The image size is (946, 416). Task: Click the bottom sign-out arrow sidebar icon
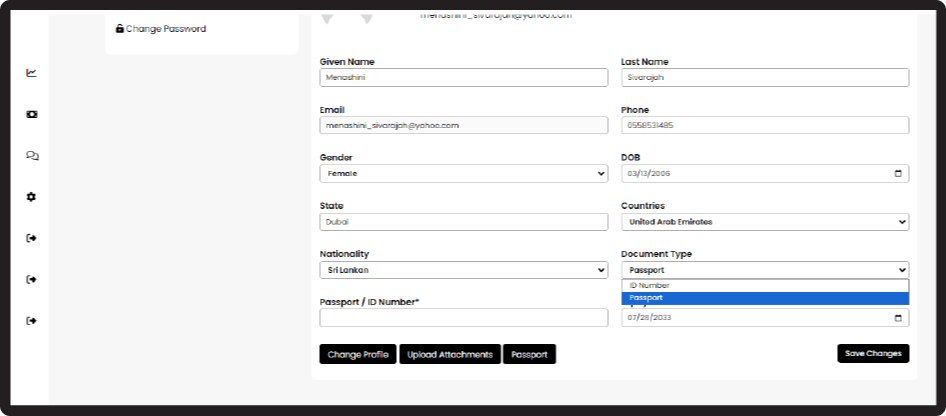point(32,321)
